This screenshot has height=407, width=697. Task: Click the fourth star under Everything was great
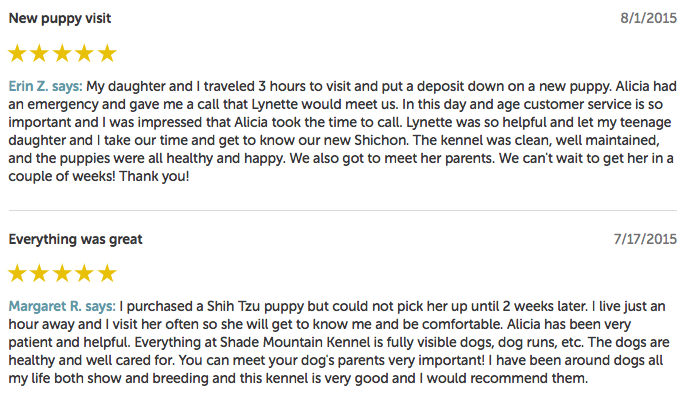(84, 273)
